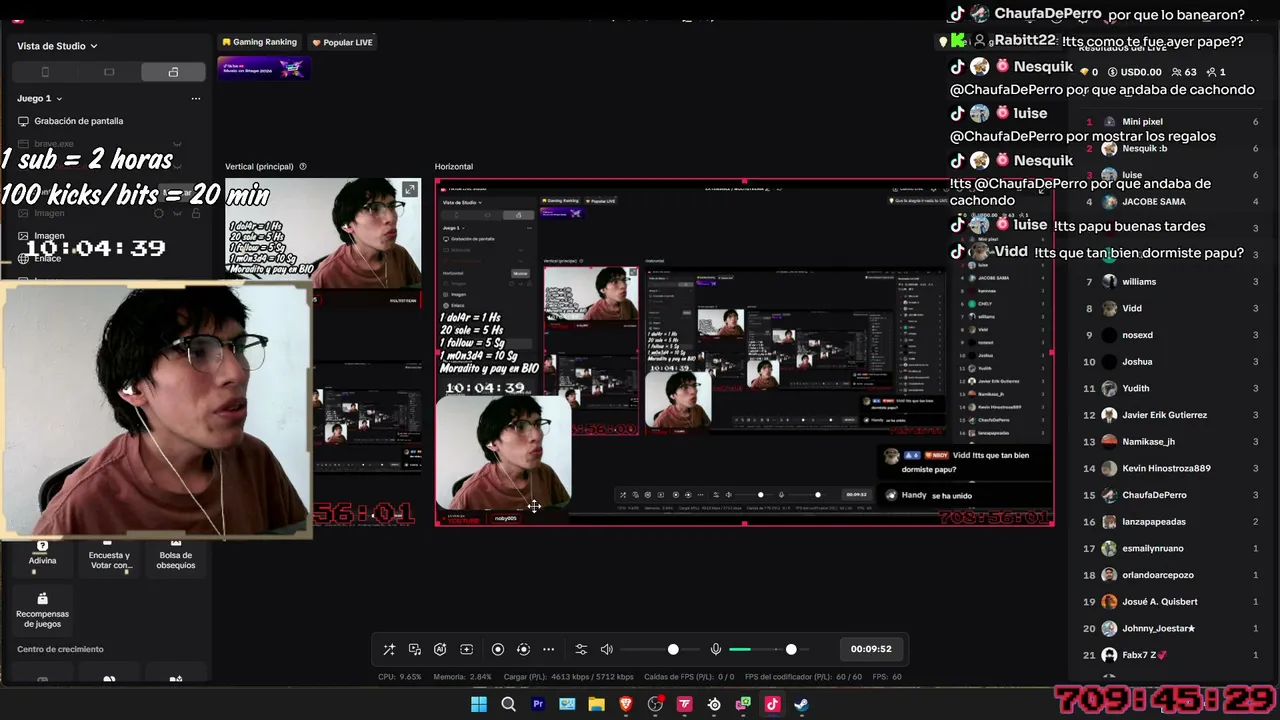This screenshot has width=1280, height=720.
Task: Open the Juego 1 scene options menu
Action: 196,98
